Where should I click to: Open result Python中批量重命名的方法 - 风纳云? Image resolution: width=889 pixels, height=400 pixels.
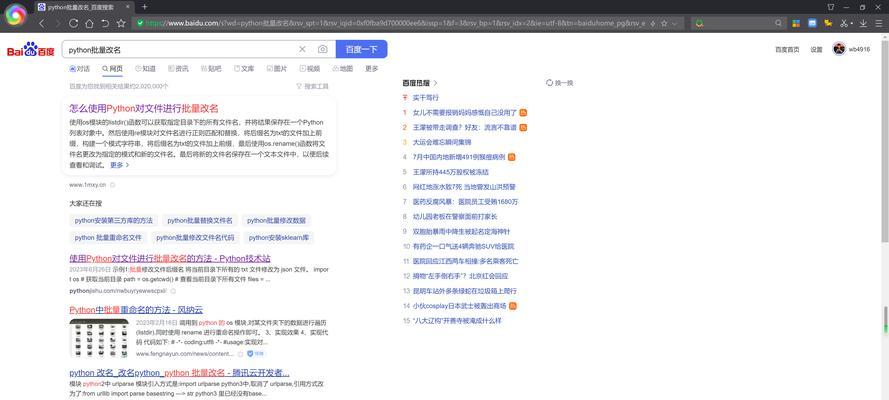(x=136, y=310)
